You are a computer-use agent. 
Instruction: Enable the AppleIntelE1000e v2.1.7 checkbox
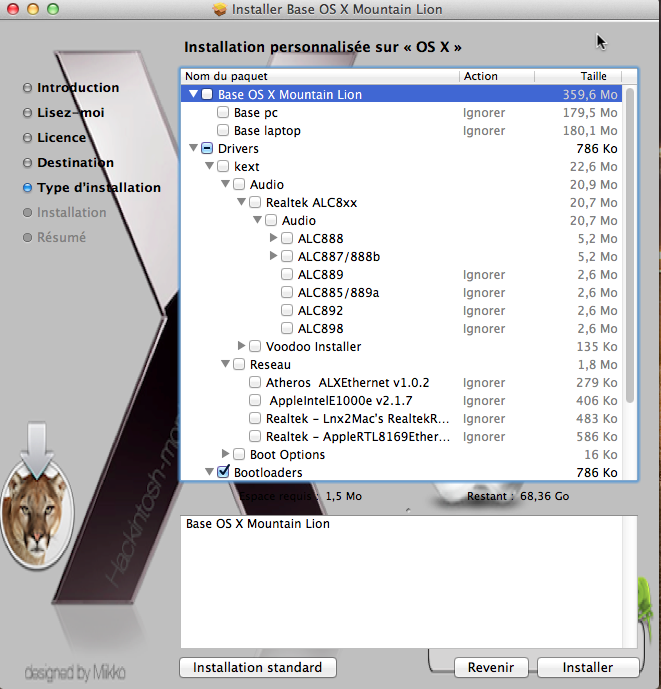pyautogui.click(x=255, y=401)
